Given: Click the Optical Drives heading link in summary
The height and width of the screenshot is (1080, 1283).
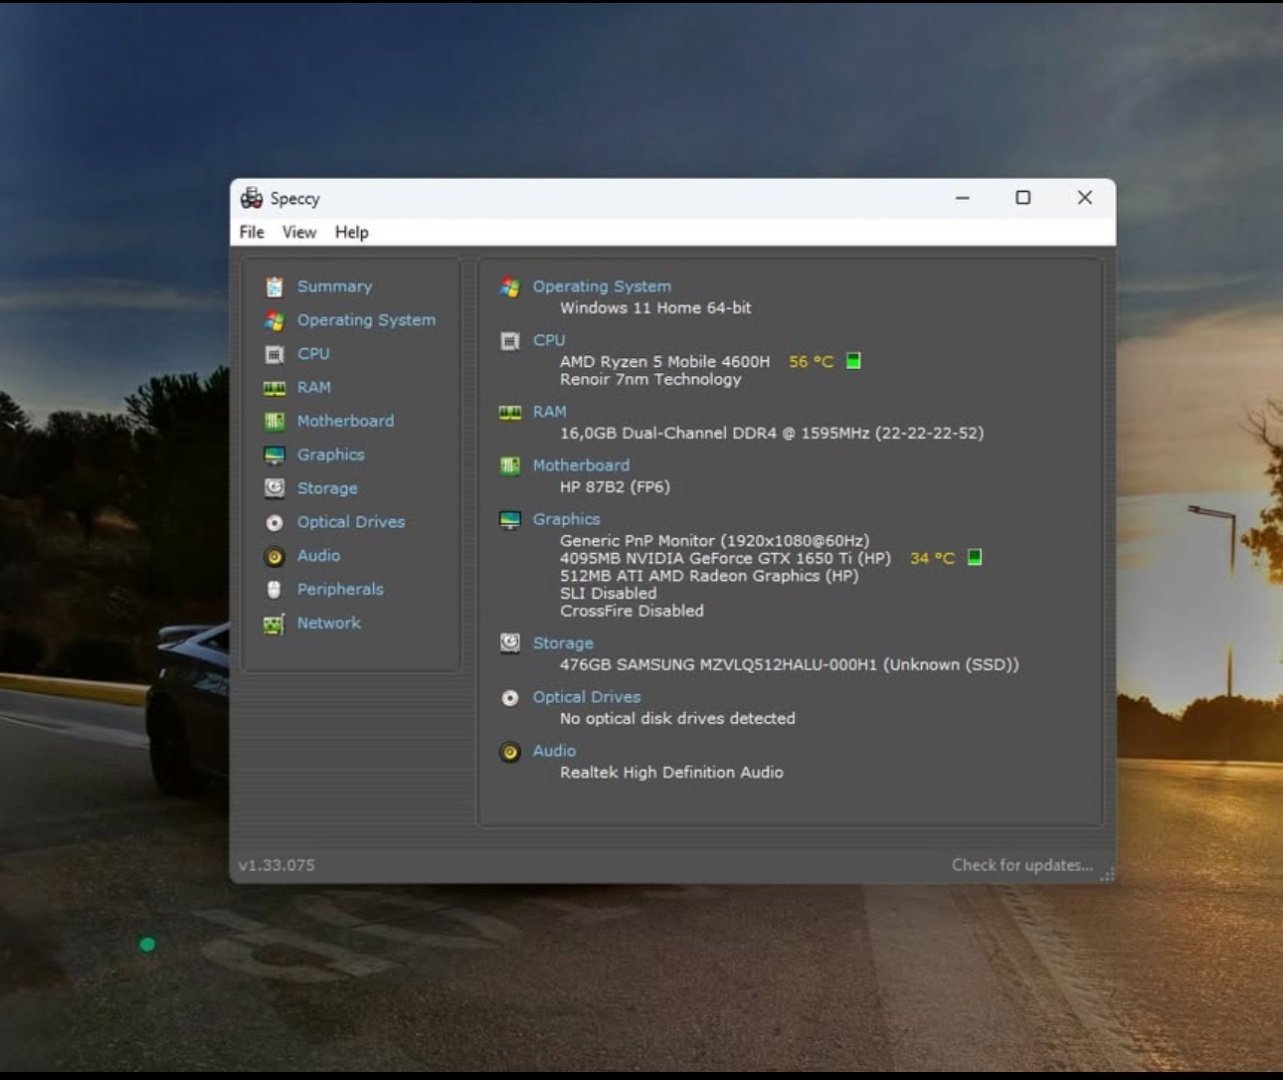Looking at the screenshot, I should coord(586,697).
